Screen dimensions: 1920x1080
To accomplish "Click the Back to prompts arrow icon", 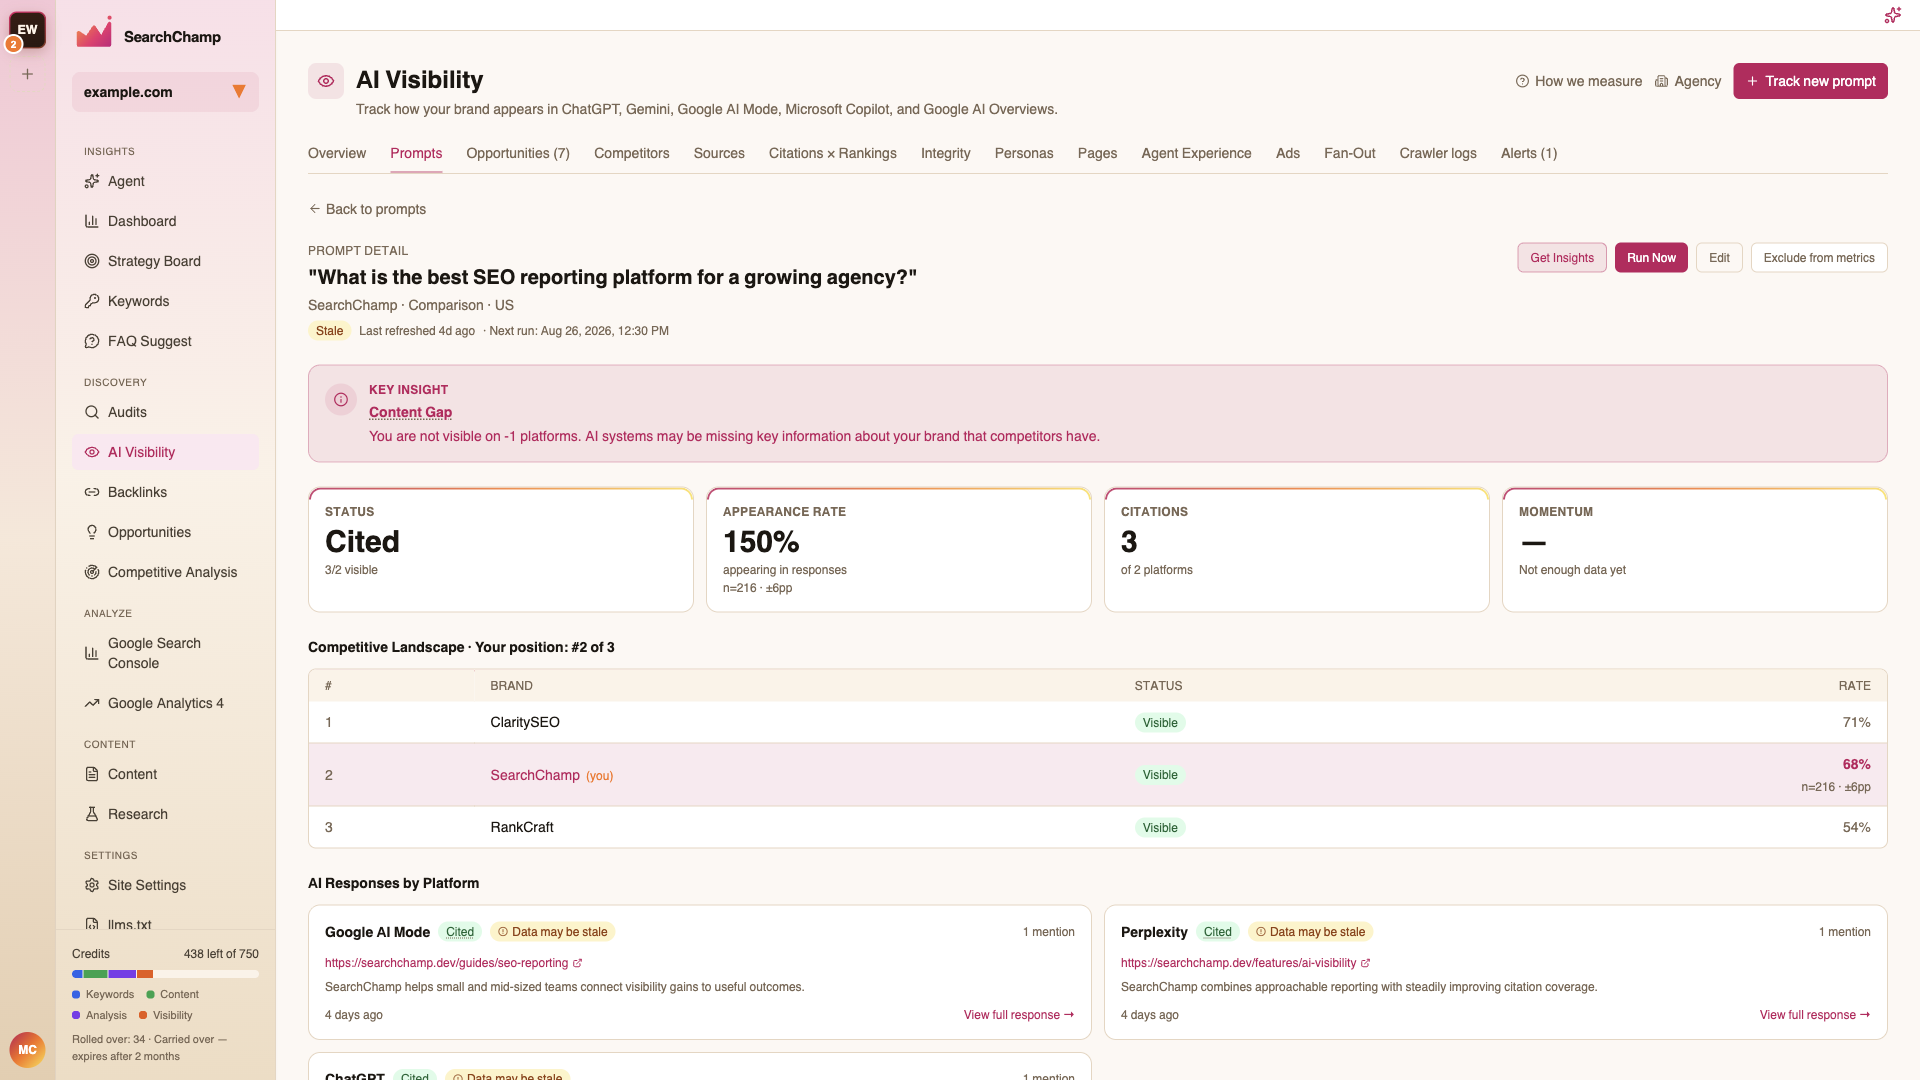I will click(315, 209).
